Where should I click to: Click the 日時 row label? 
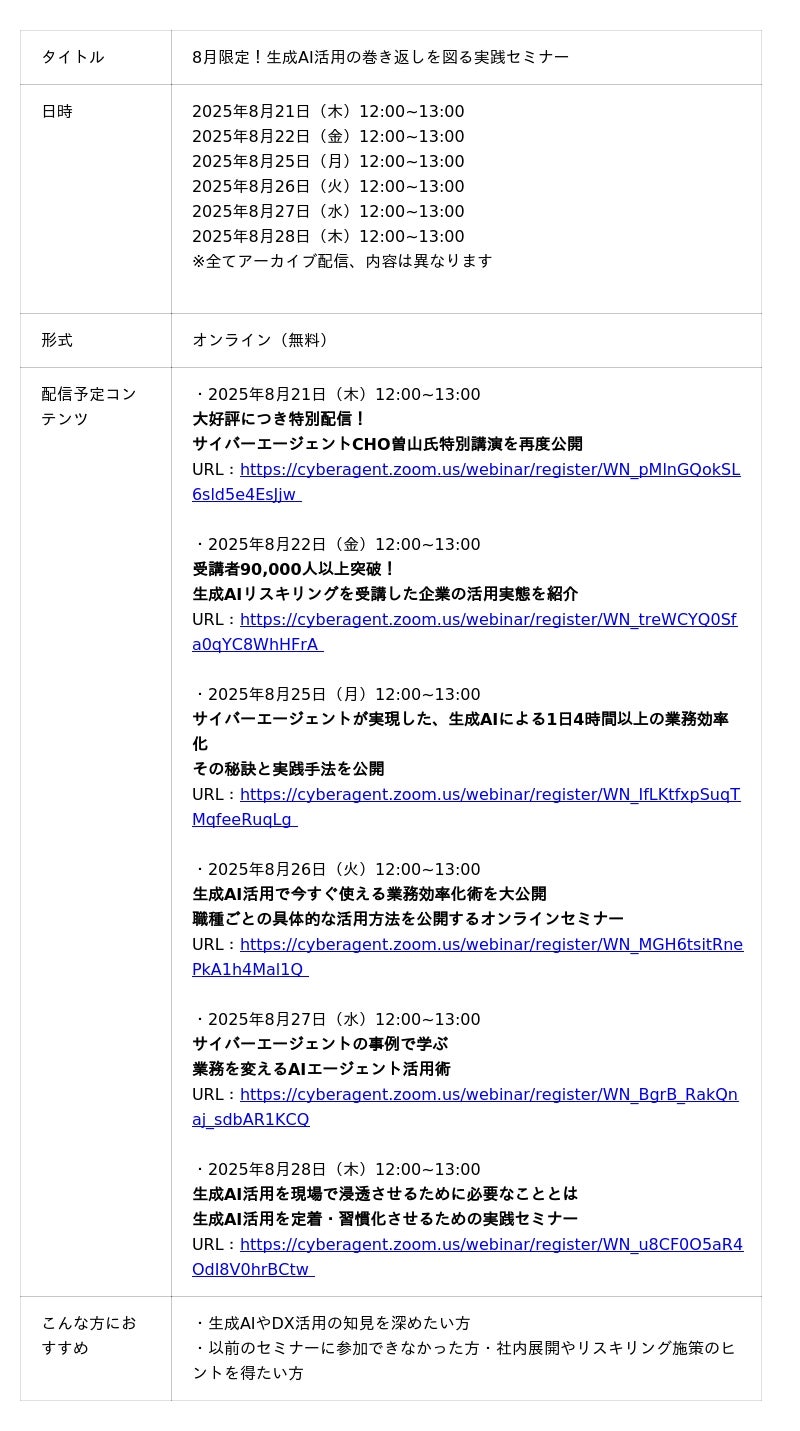[x=57, y=112]
